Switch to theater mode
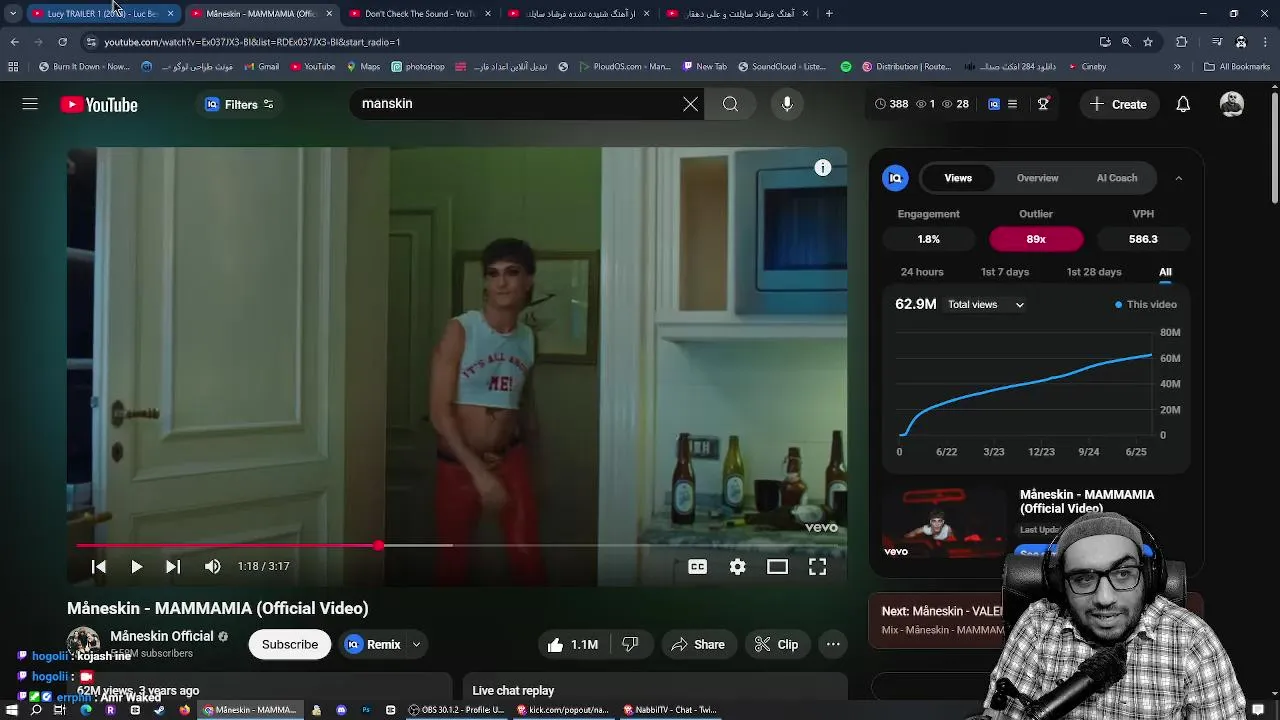This screenshot has height=720, width=1280. [x=777, y=566]
